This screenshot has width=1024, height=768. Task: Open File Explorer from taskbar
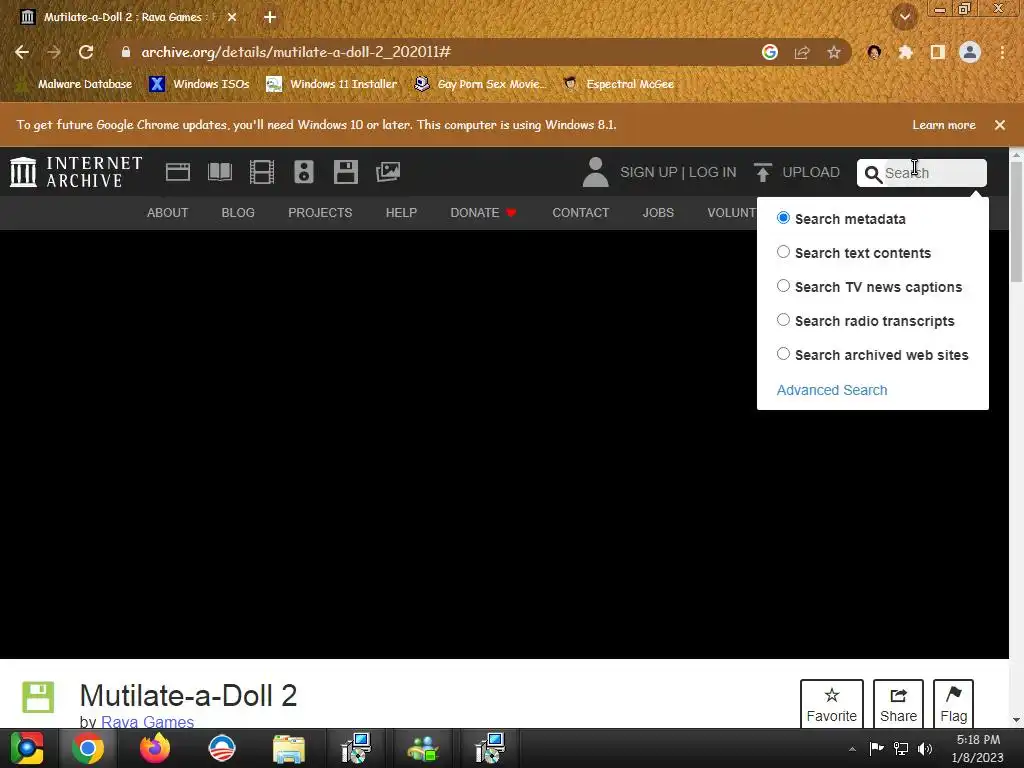pos(289,748)
